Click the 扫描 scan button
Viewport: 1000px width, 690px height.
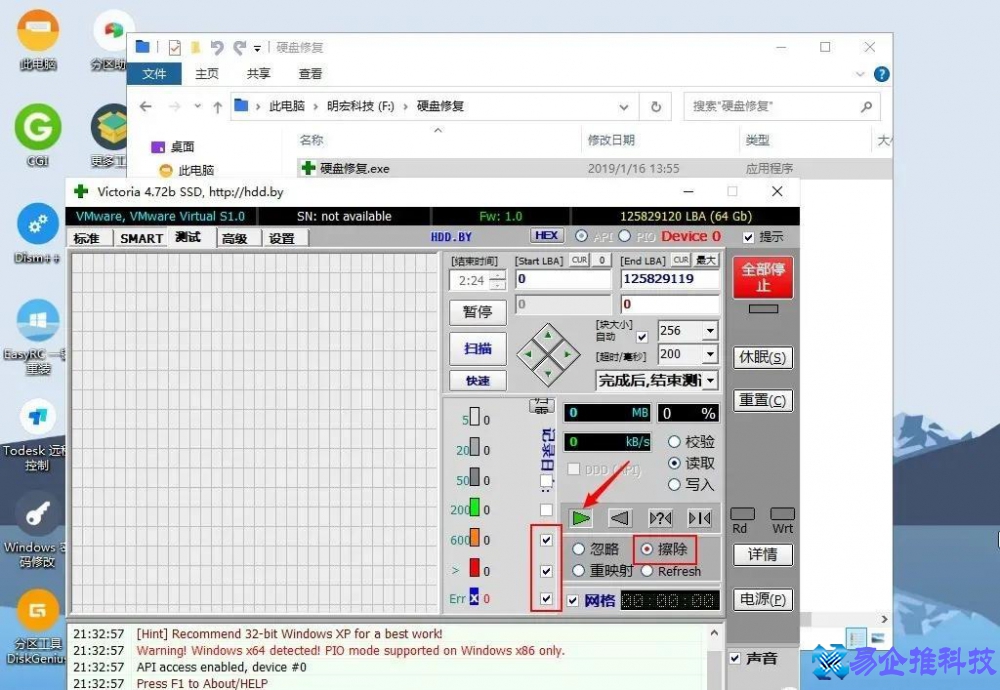(x=477, y=348)
